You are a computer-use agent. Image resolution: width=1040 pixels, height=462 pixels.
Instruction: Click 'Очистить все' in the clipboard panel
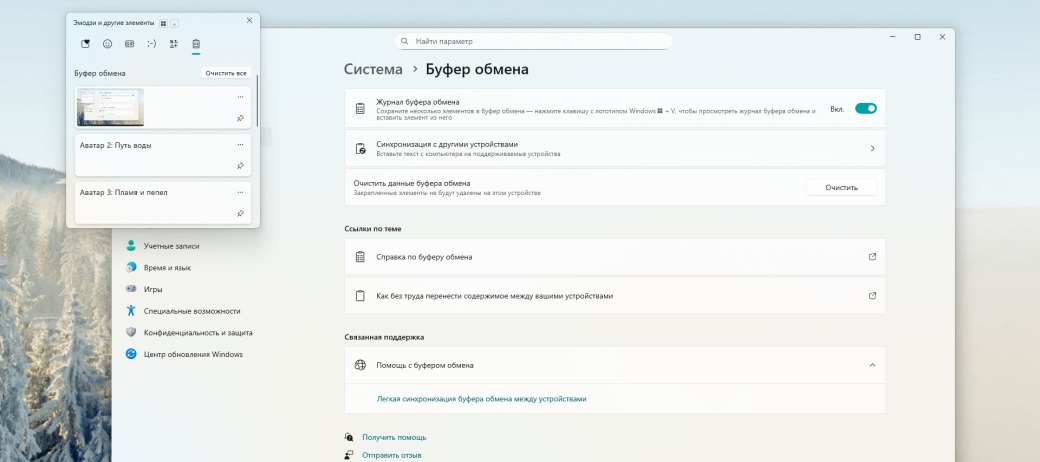point(225,73)
